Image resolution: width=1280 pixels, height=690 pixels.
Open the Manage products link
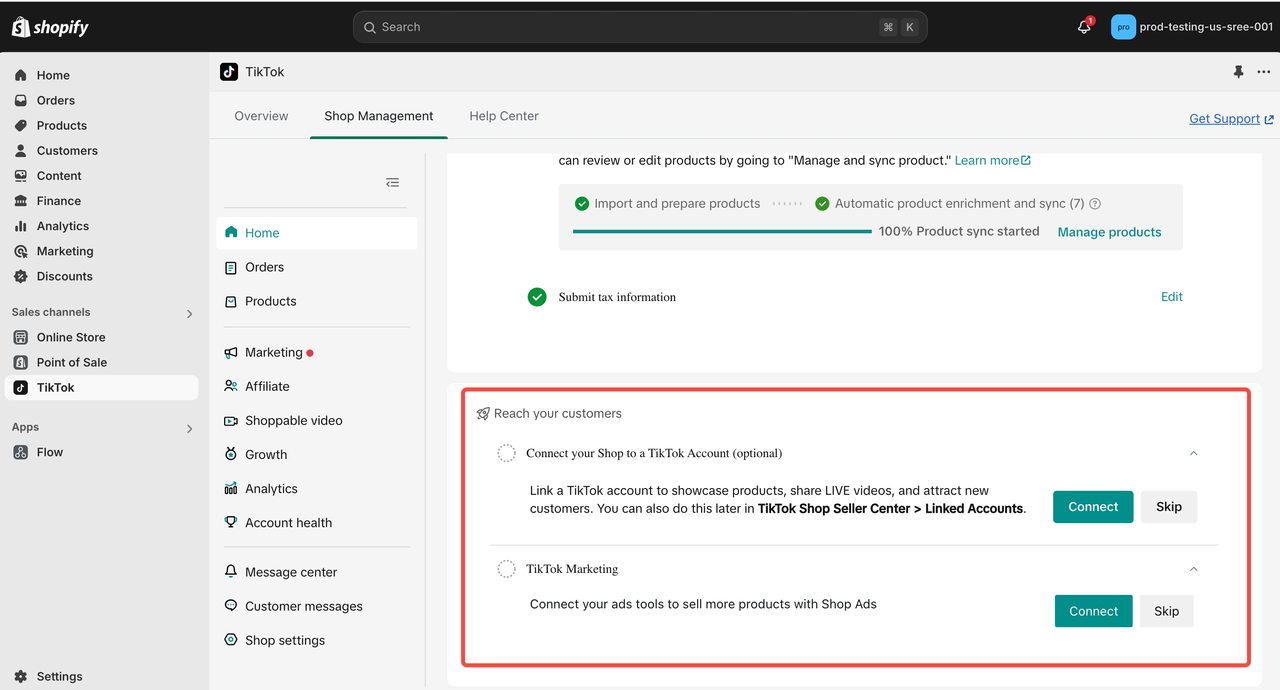(x=1109, y=232)
